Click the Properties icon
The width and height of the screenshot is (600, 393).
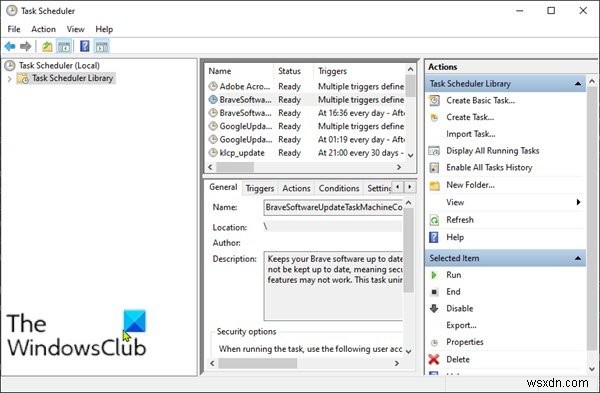click(x=434, y=342)
